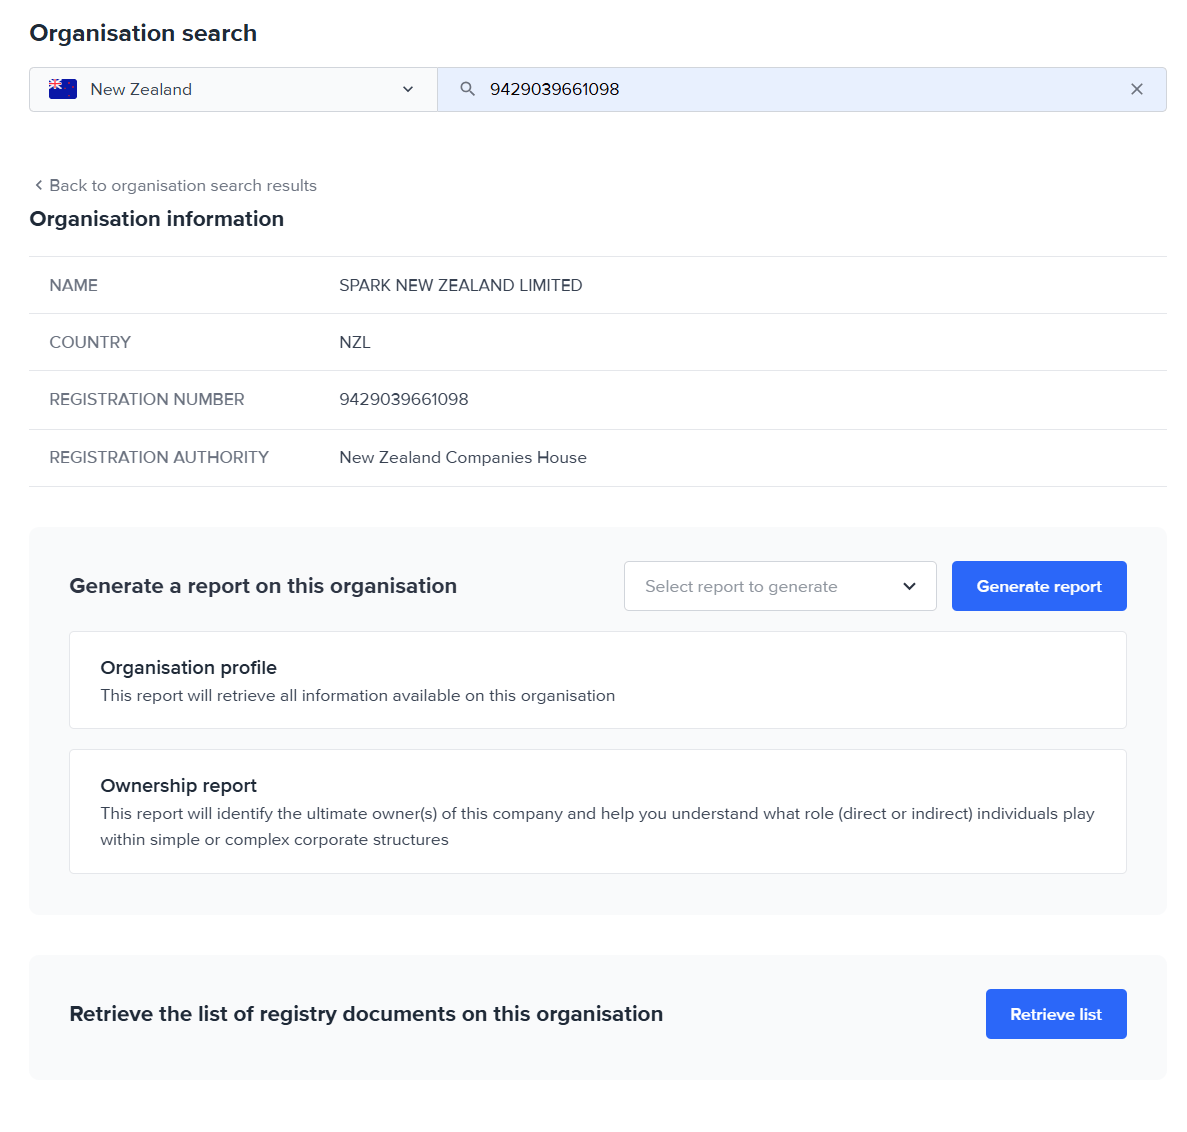Viewport: 1187px width, 1132px height.
Task: Click the SPARK NEW ZEALAND LIMITED name value
Action: pos(460,285)
